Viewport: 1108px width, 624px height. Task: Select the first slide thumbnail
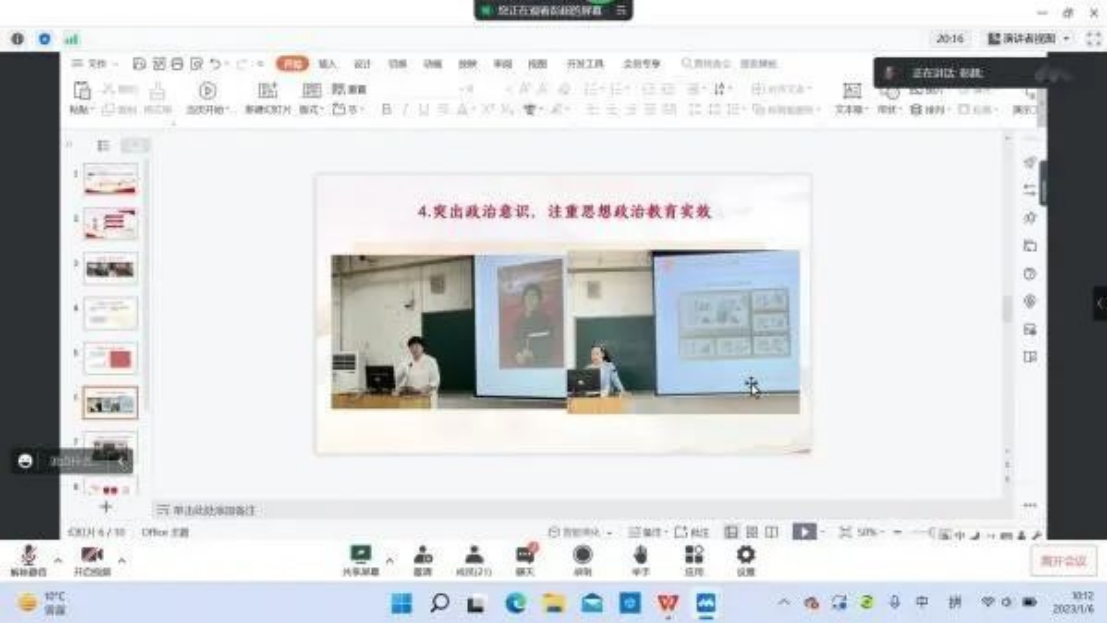click(x=111, y=180)
